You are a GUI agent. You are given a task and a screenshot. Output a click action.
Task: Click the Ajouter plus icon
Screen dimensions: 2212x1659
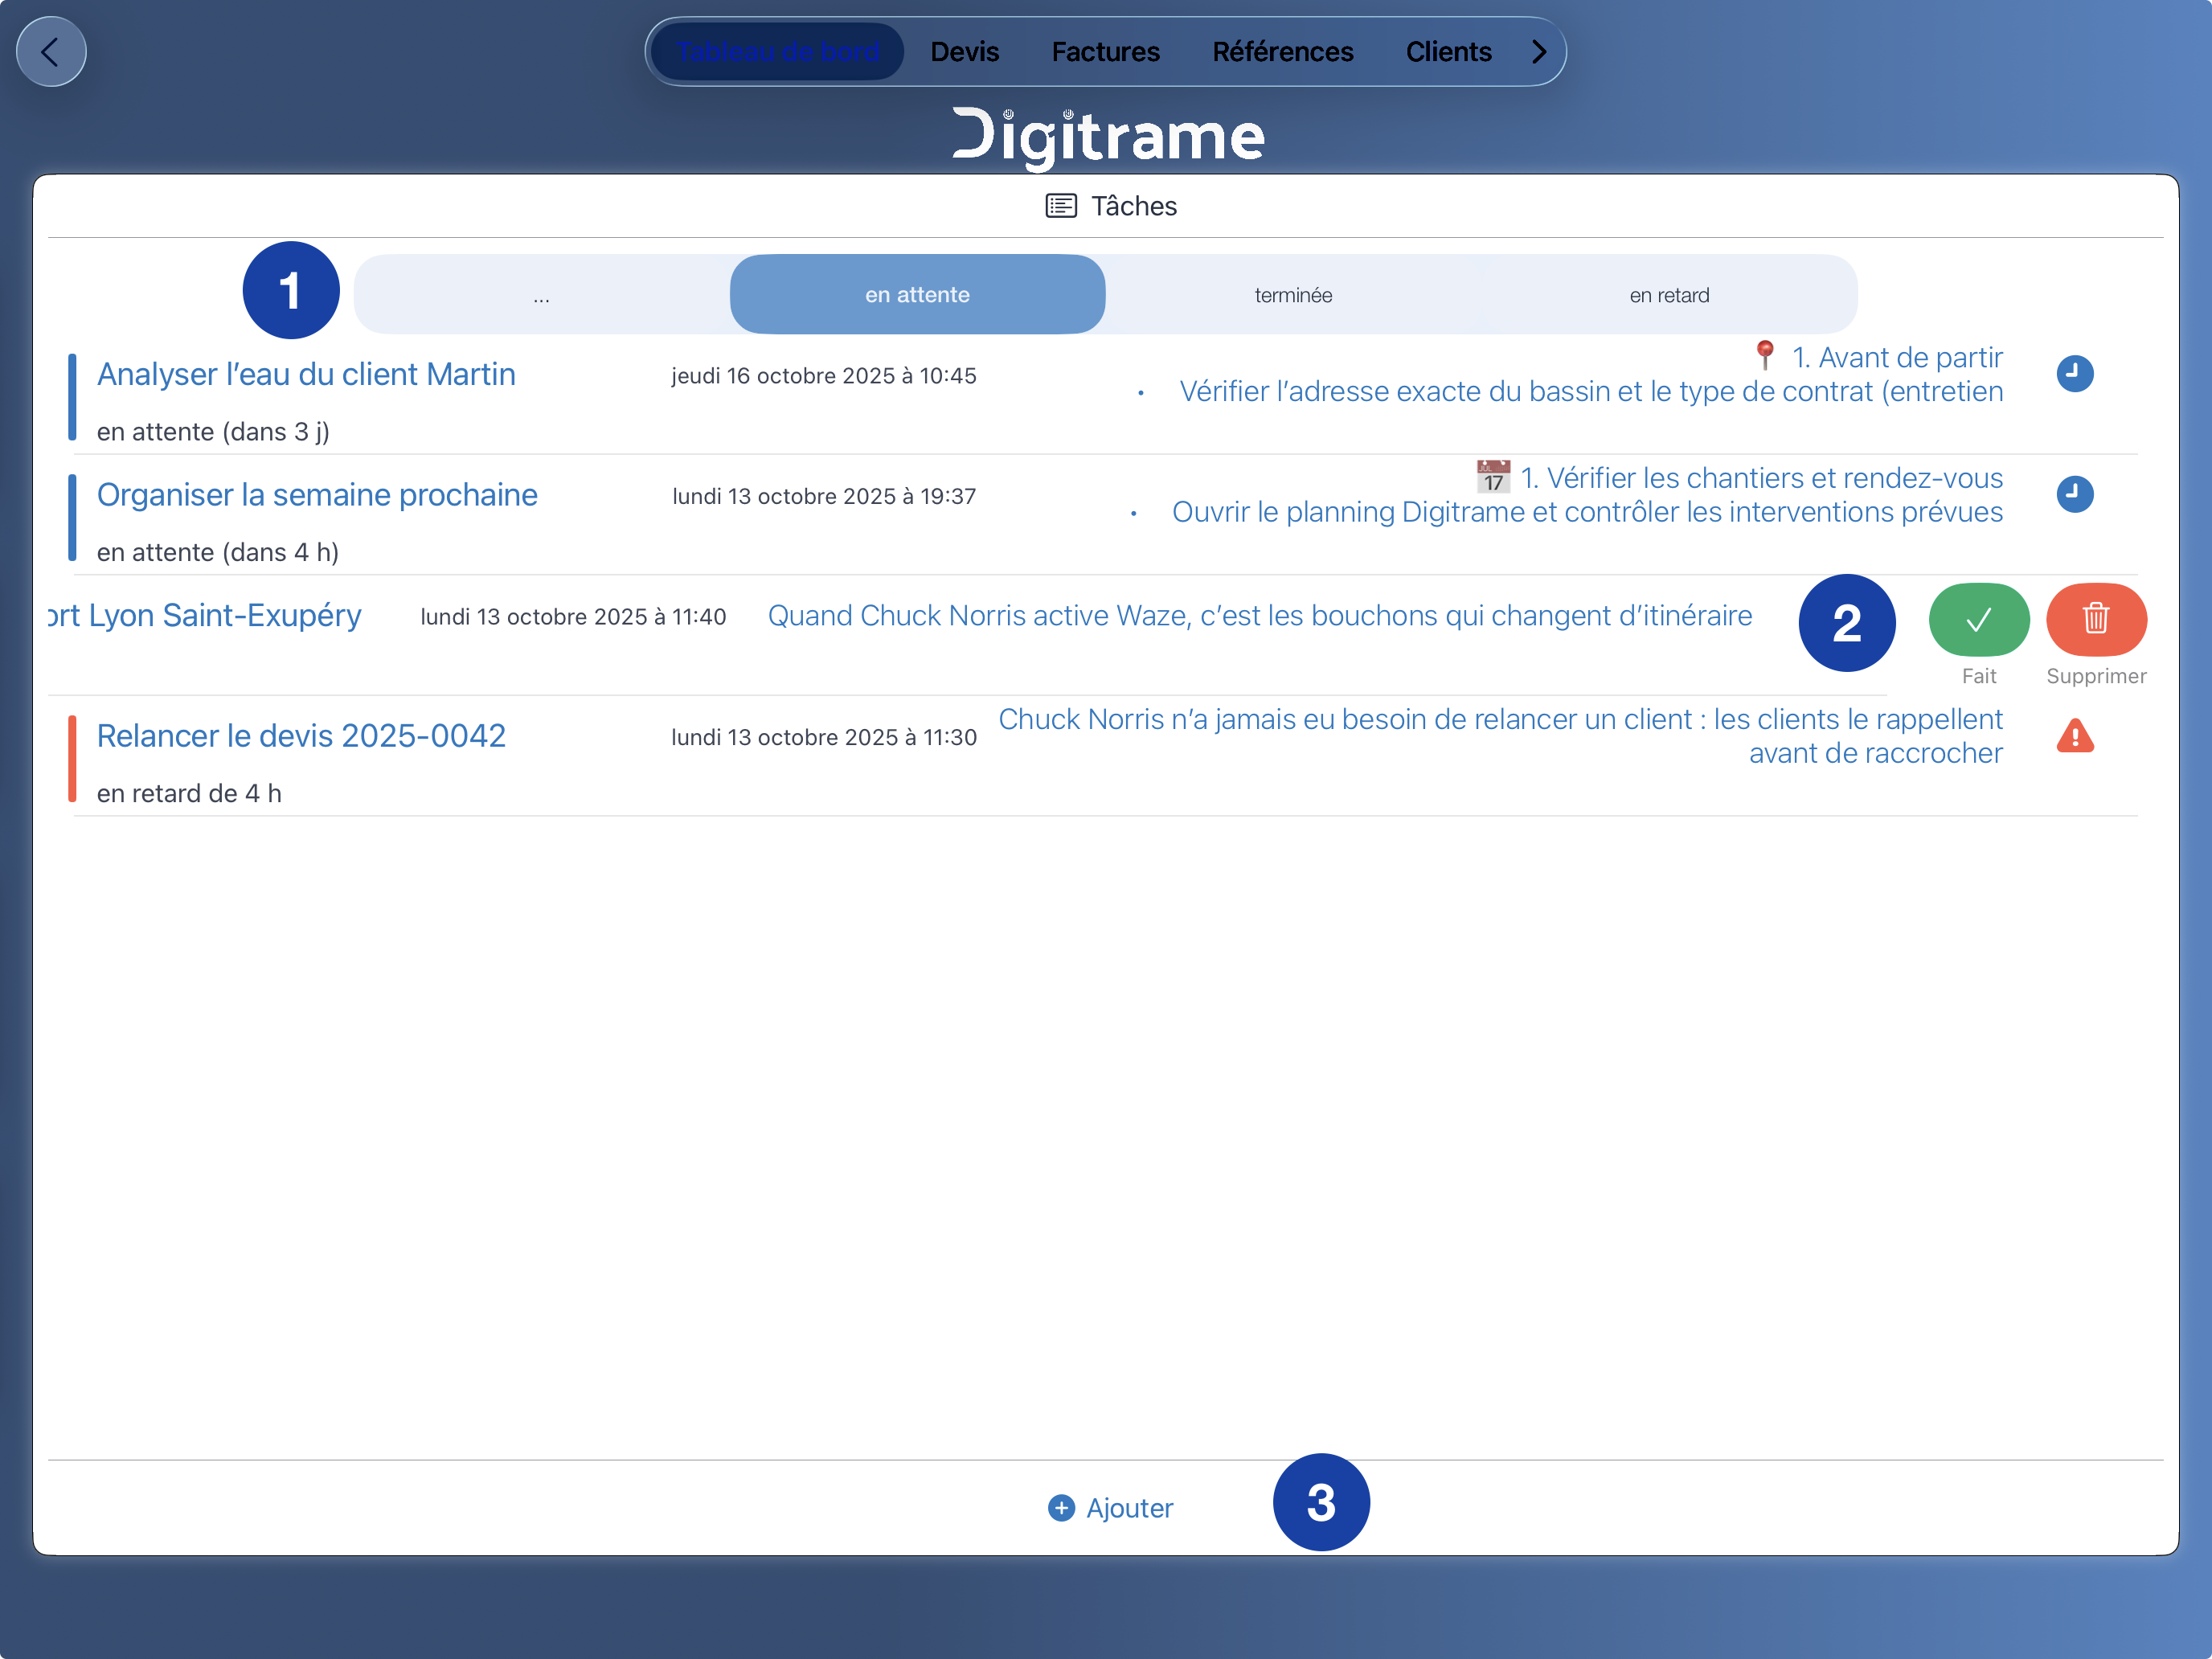point(1060,1507)
